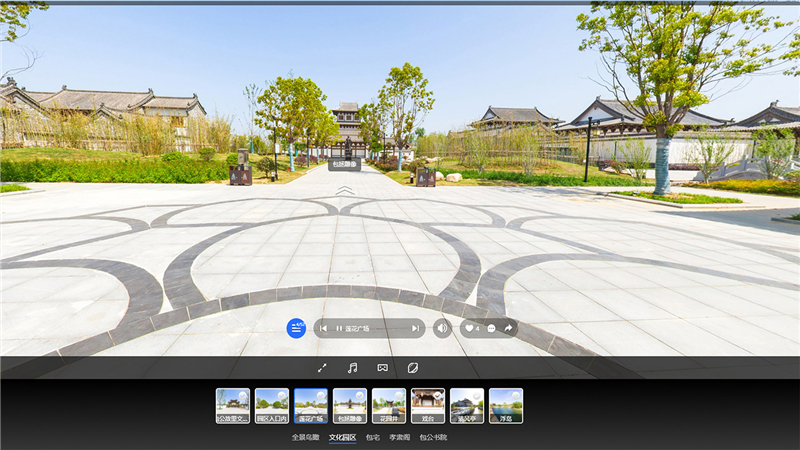Open the 李肃阁 category
The width and height of the screenshot is (800, 450).
point(400,437)
